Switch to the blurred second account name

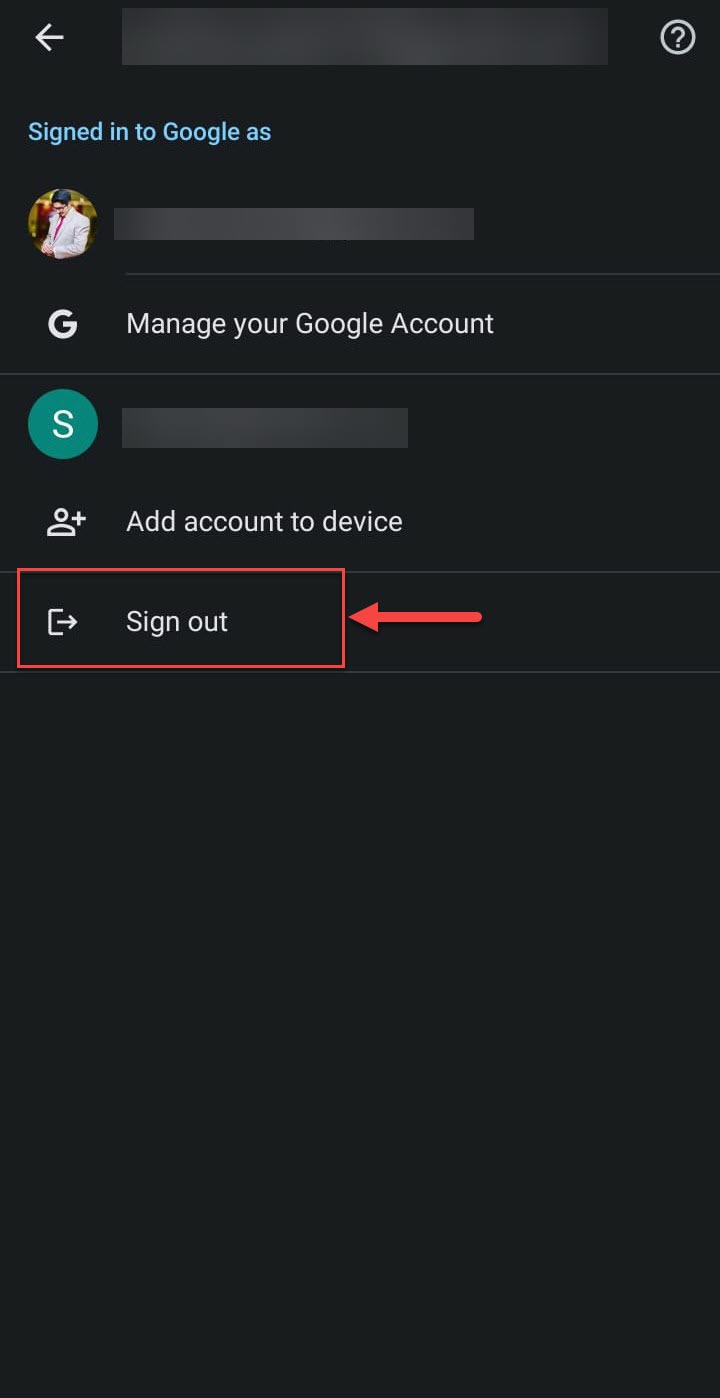tap(265, 427)
